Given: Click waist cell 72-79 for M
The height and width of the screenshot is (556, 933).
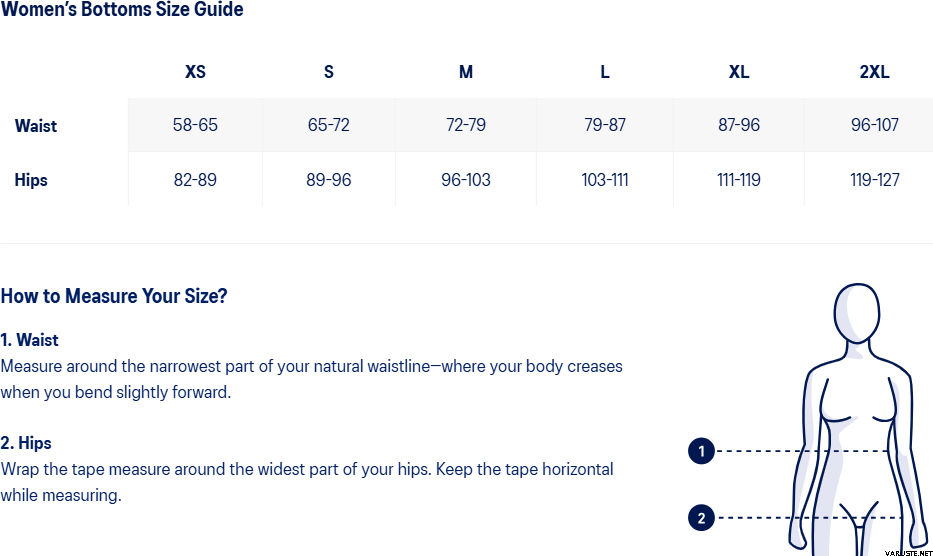Looking at the screenshot, I should (466, 125).
